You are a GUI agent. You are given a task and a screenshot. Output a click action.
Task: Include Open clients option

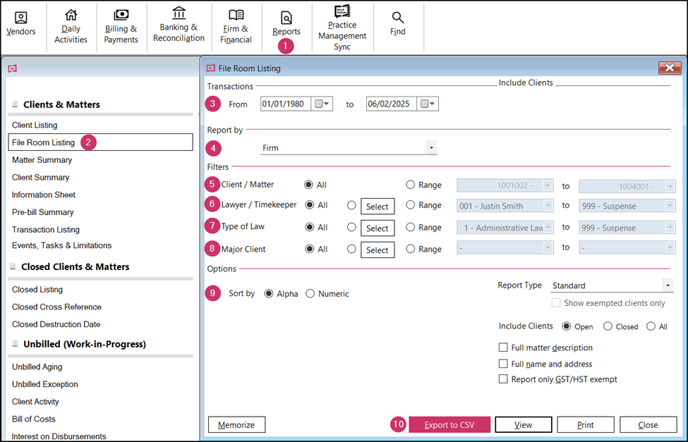coord(566,326)
